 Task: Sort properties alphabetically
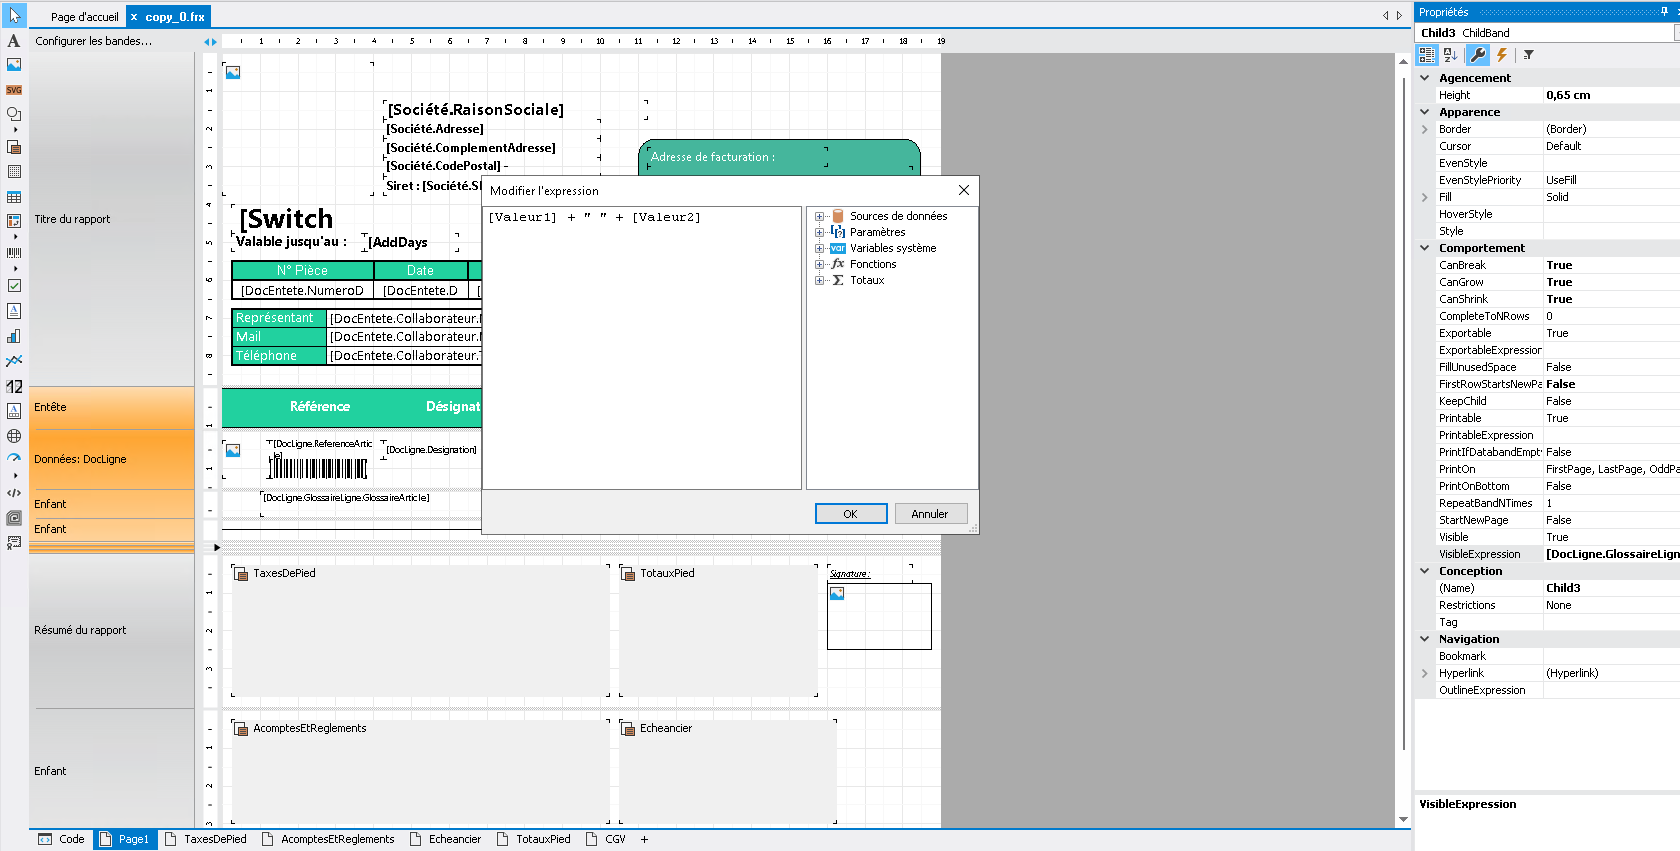click(1451, 55)
